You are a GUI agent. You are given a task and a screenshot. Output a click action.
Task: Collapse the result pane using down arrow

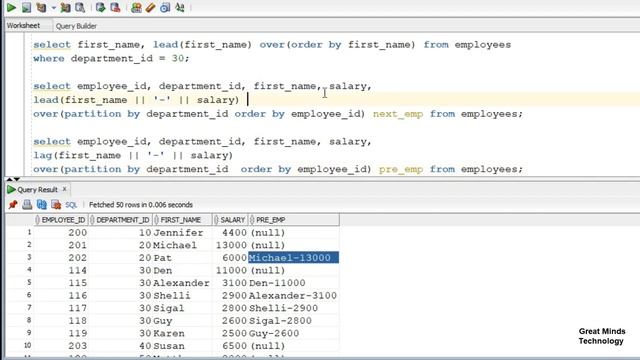click(17, 179)
